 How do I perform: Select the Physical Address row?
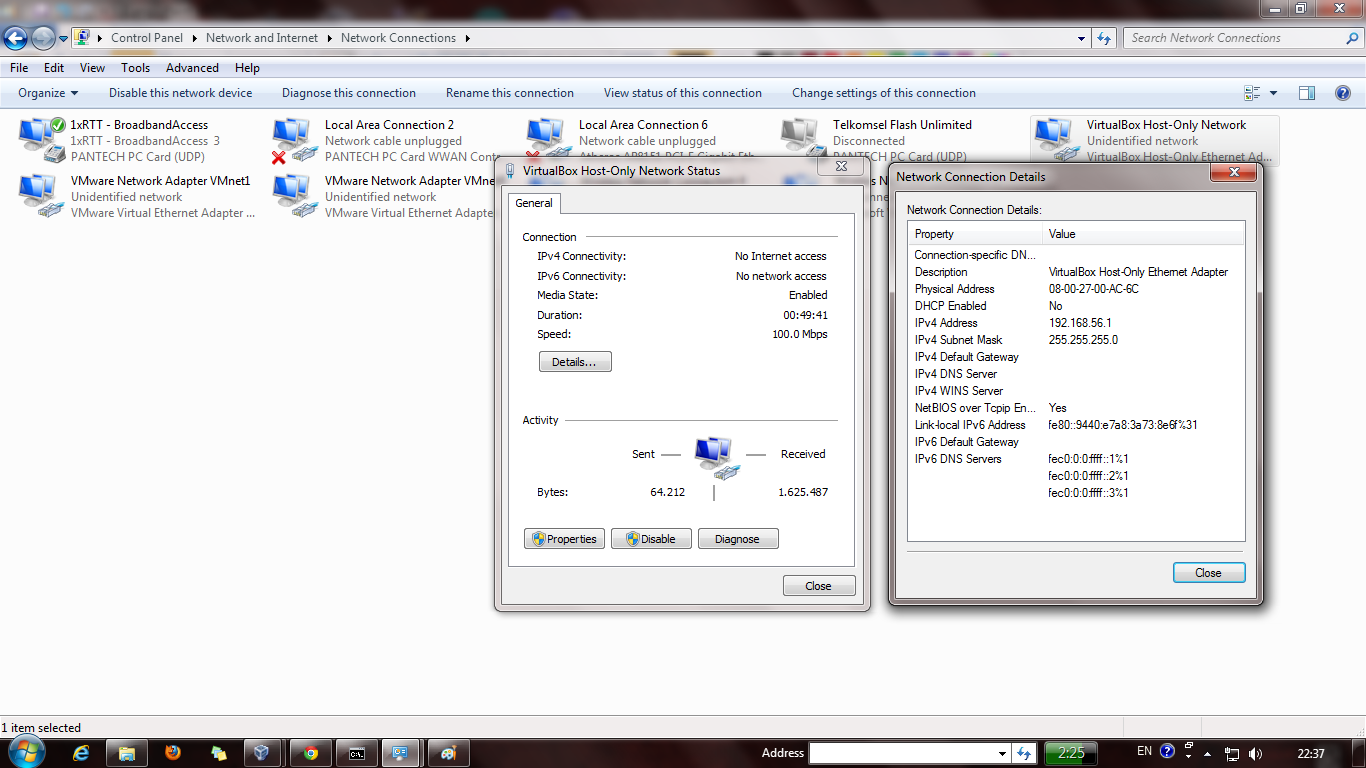[x=1076, y=289]
